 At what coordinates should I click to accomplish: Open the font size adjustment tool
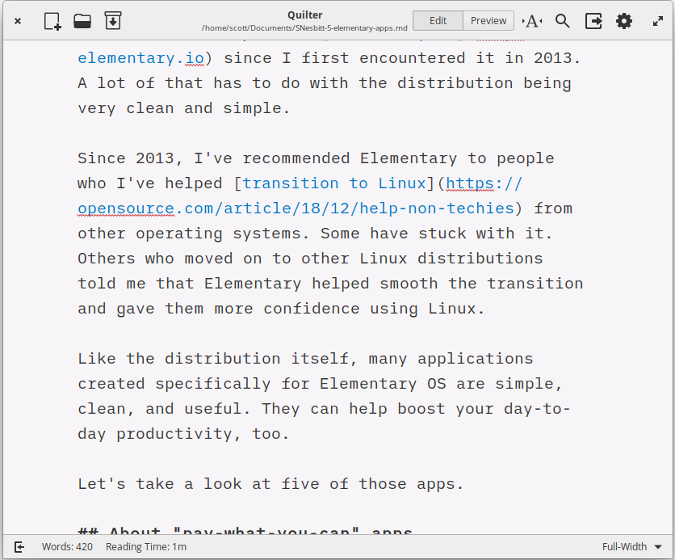[x=532, y=21]
